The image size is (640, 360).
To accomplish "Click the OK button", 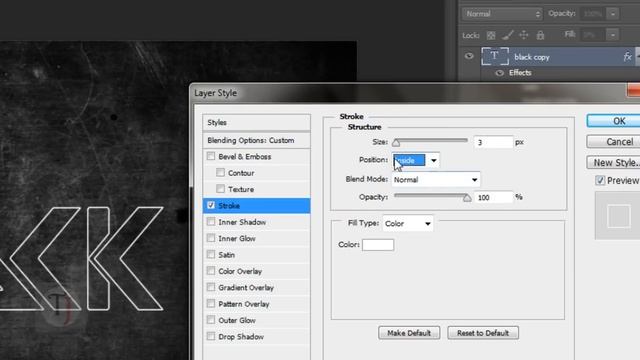I will pyautogui.click(x=613, y=121).
